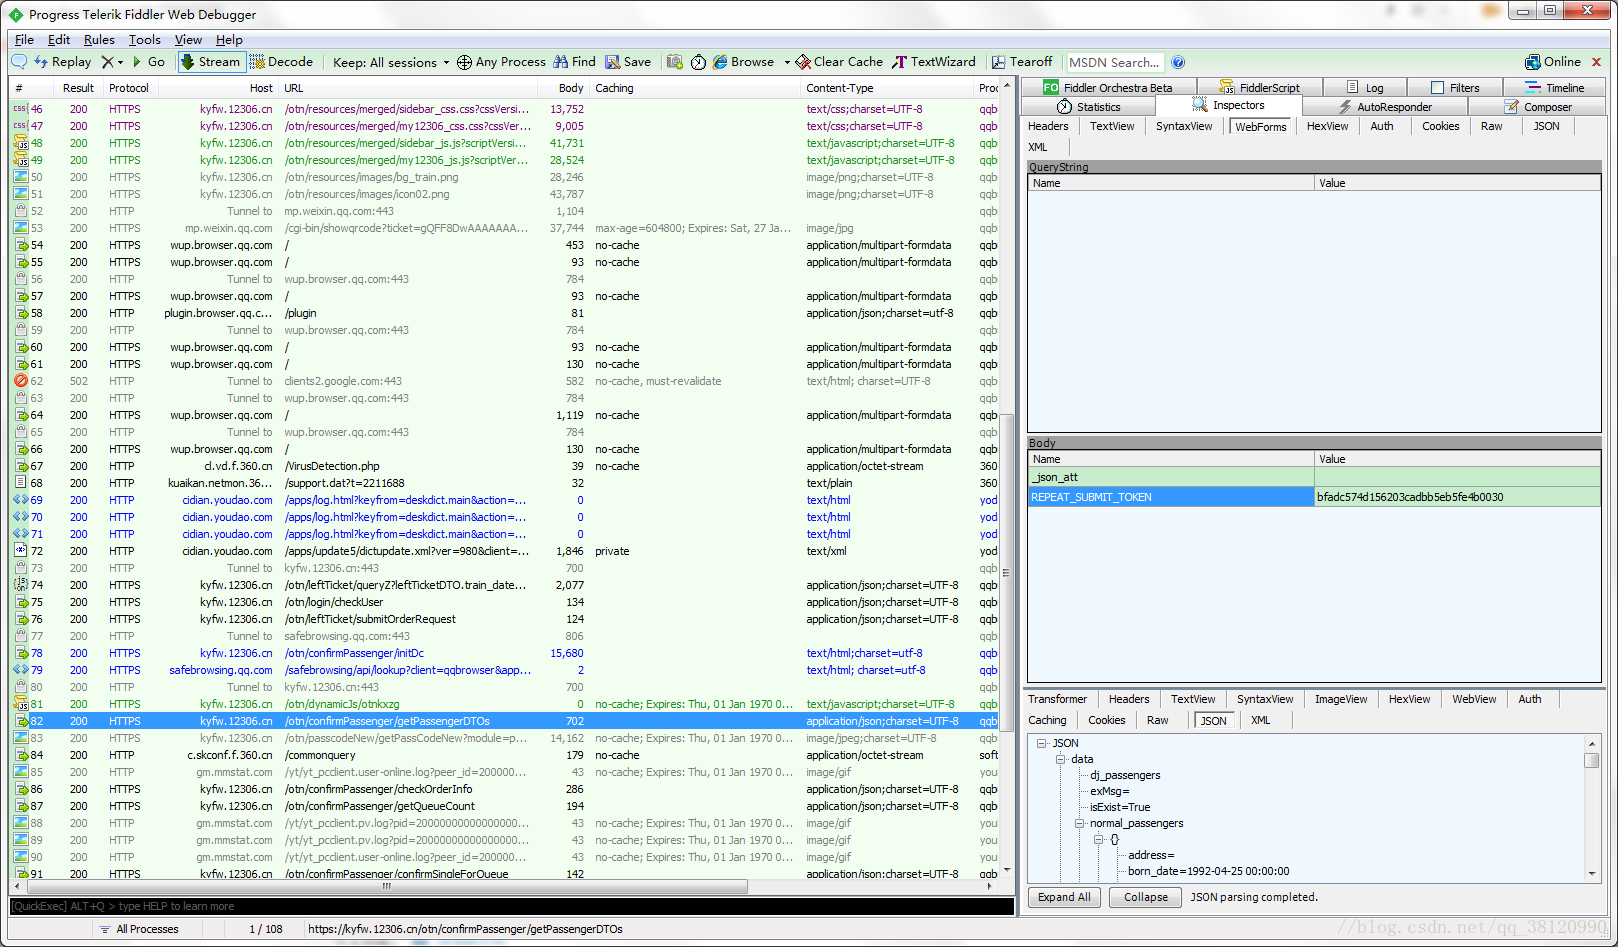
Task: Sort sessions by Host column header
Action: tap(261, 88)
